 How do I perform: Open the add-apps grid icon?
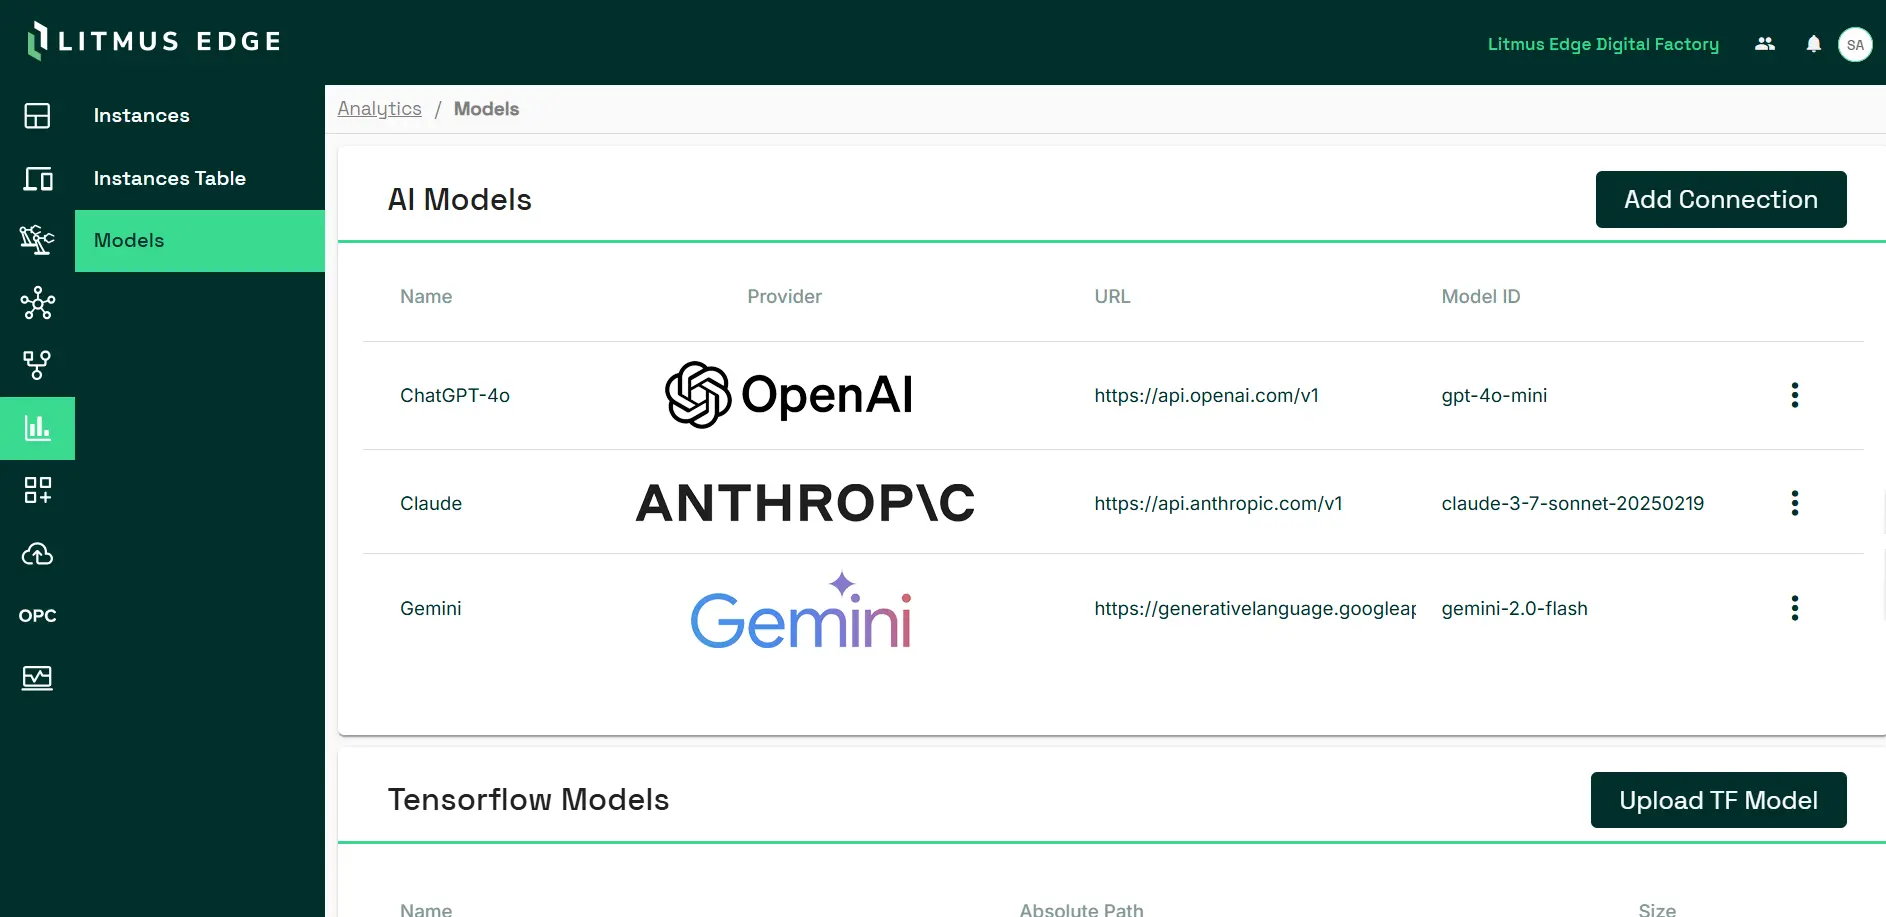coord(37,490)
